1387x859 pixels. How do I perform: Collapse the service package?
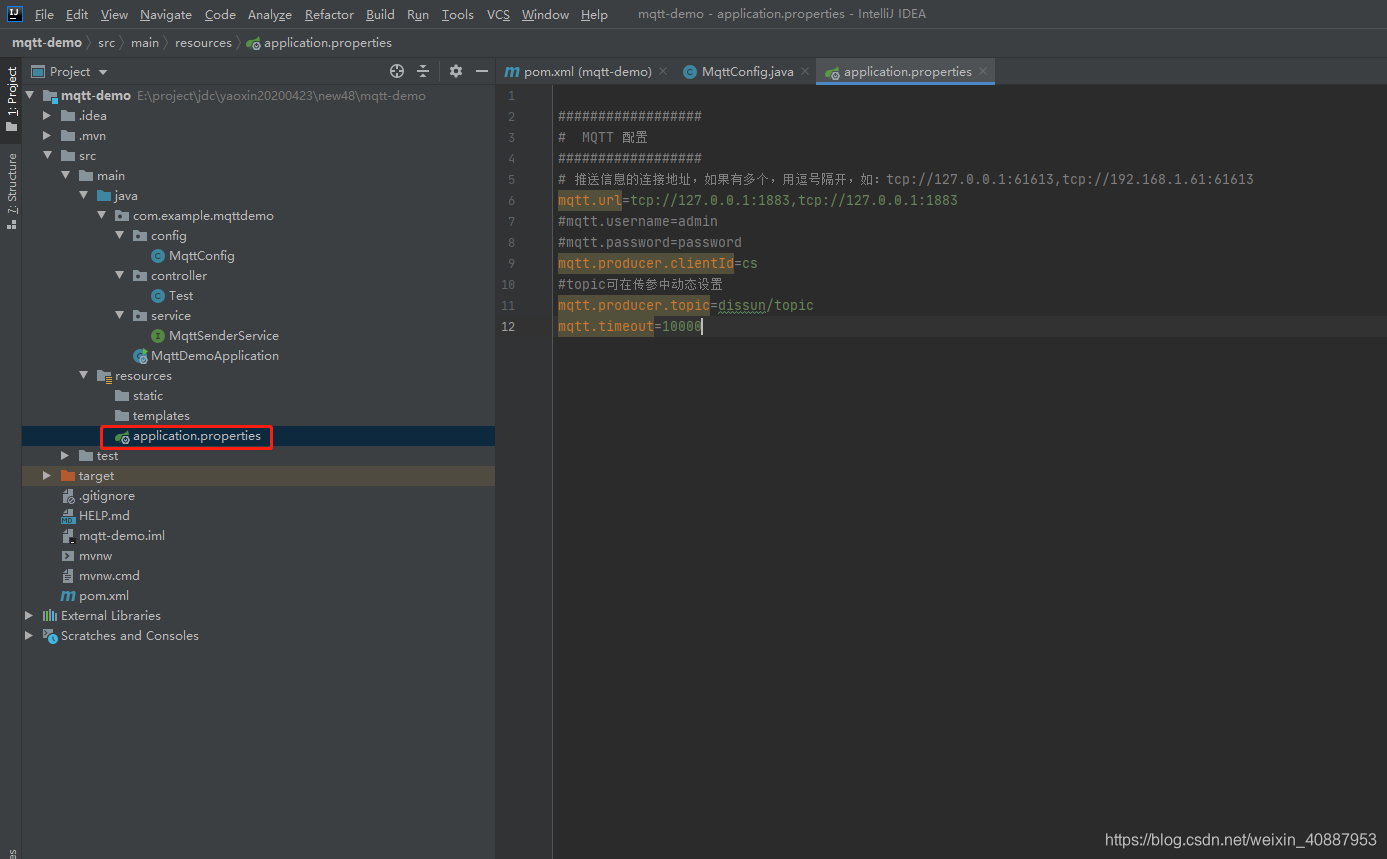coord(119,316)
